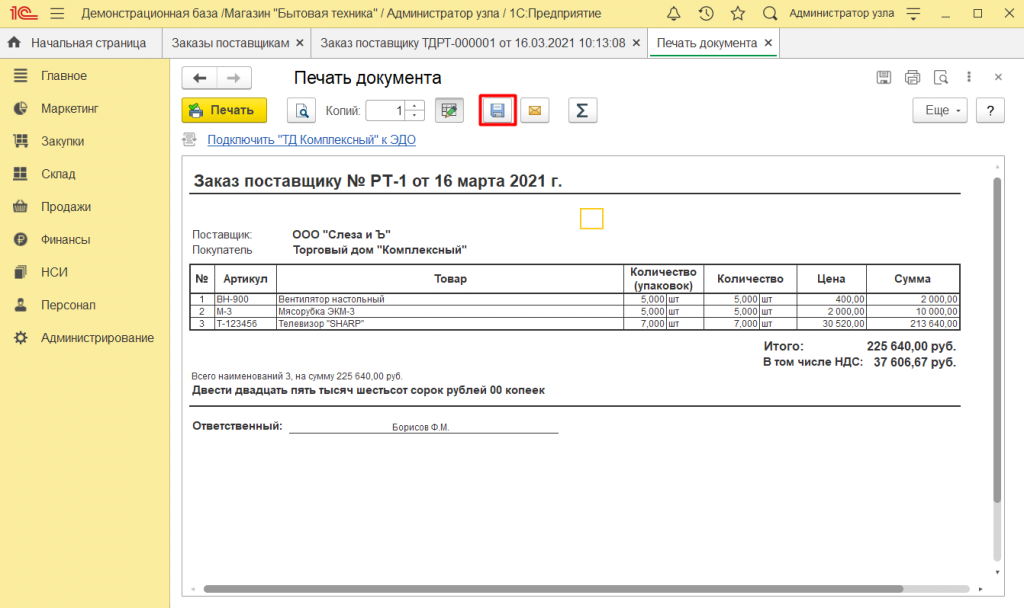Open the notifications bell icon
Image resolution: width=1024 pixels, height=608 pixels.
pos(673,14)
